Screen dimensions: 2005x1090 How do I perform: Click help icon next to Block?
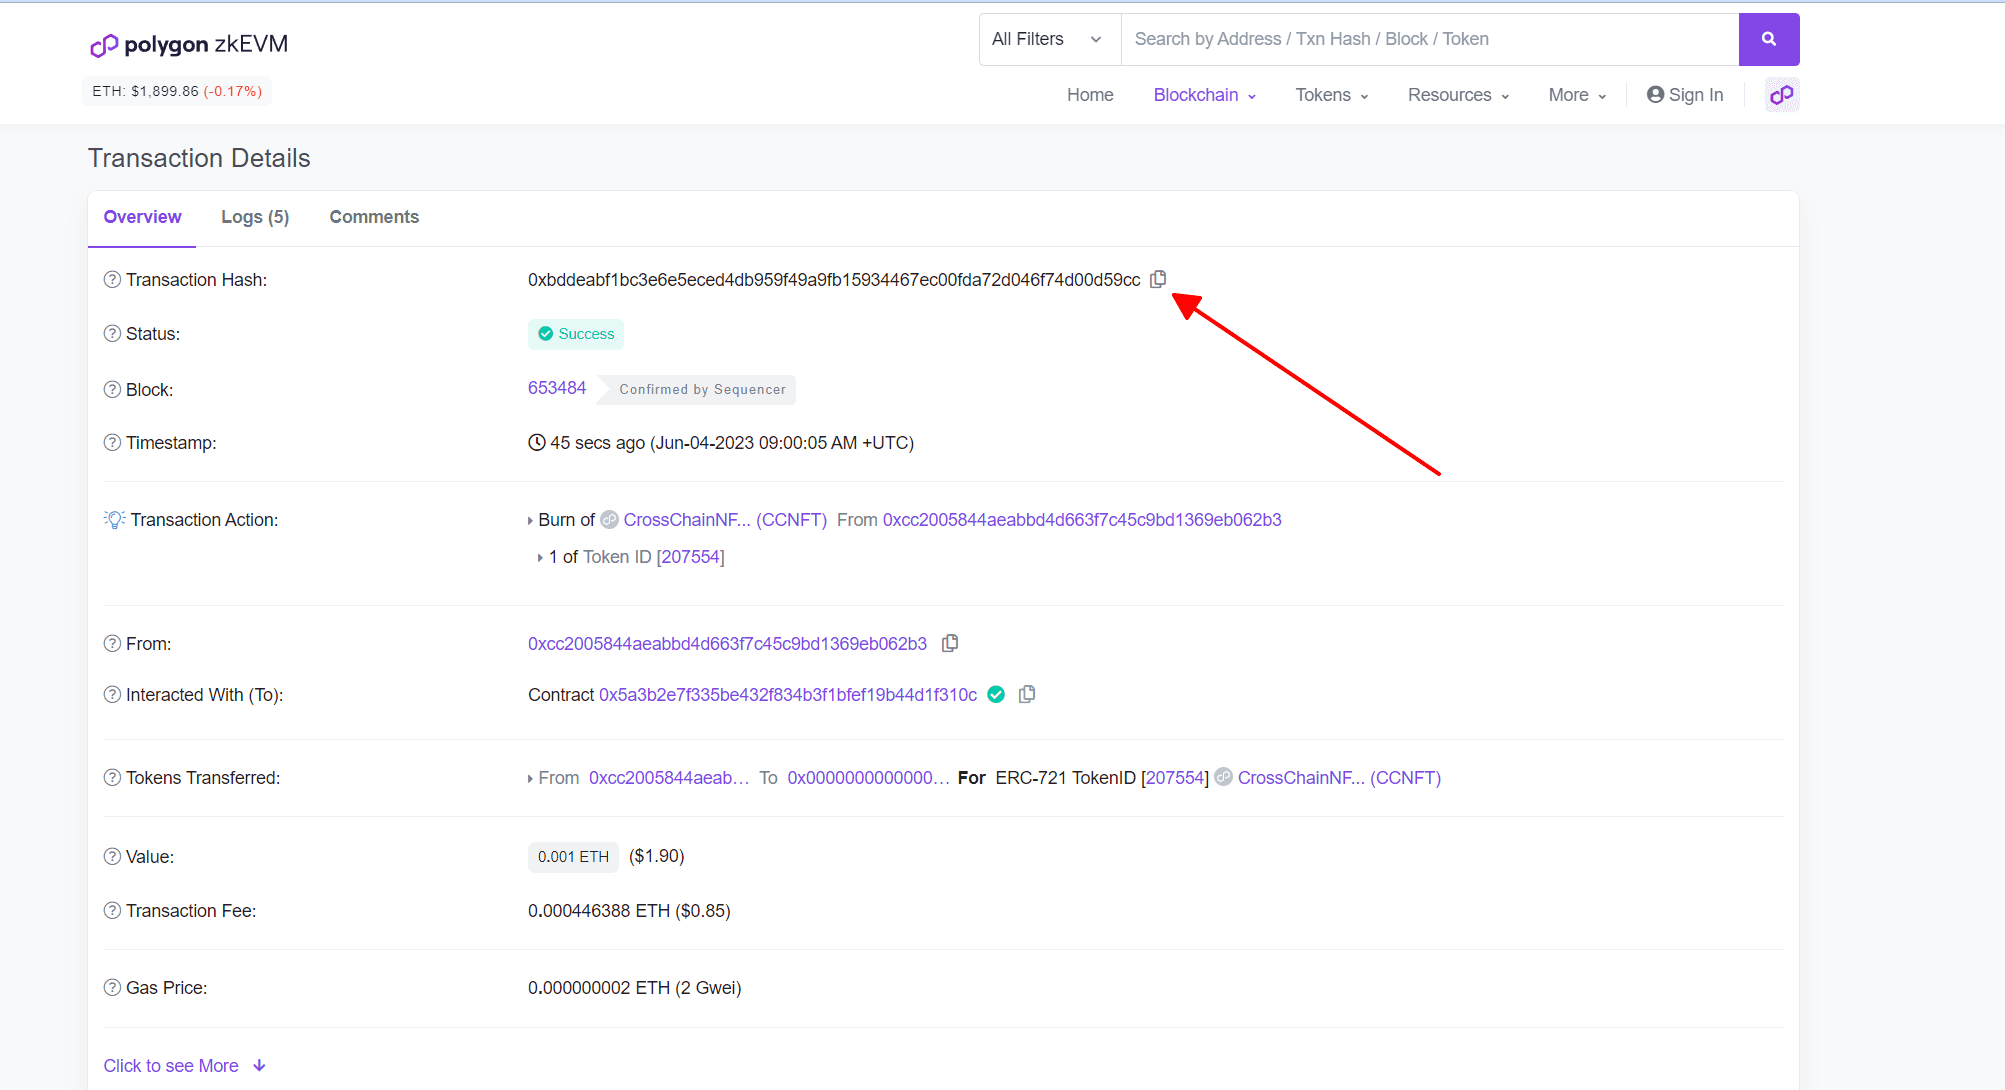tap(112, 390)
